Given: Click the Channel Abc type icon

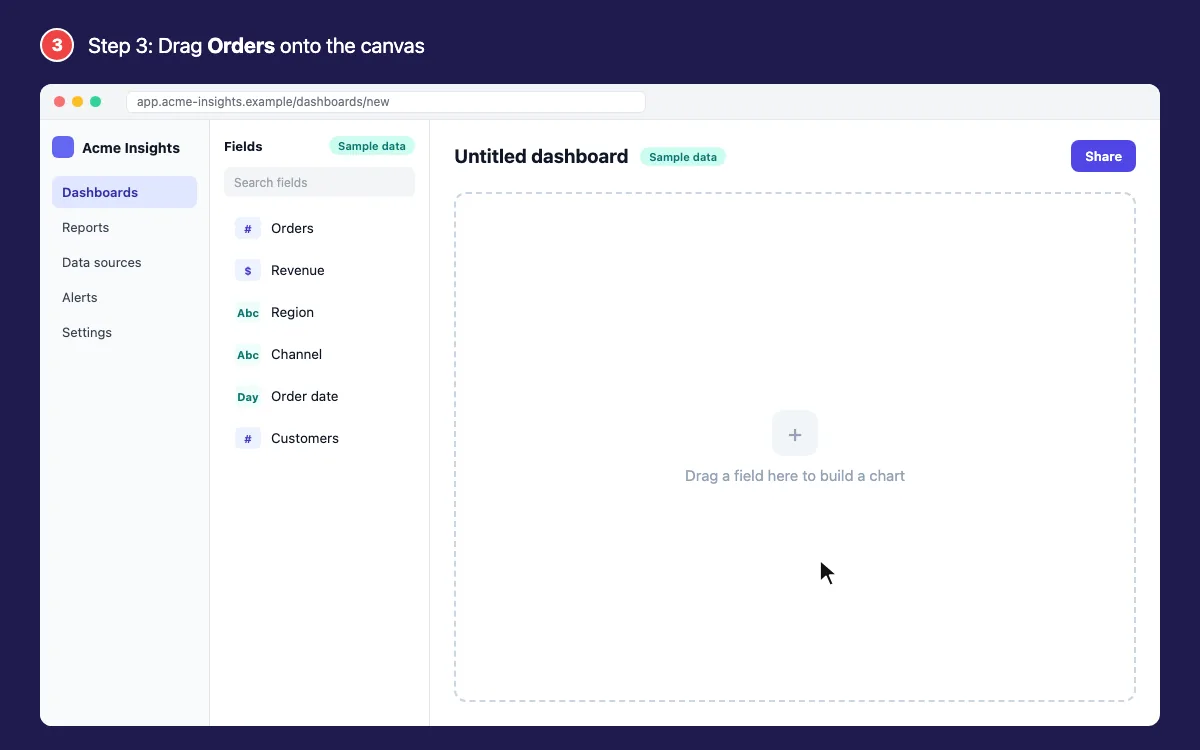Looking at the screenshot, I should [248, 354].
